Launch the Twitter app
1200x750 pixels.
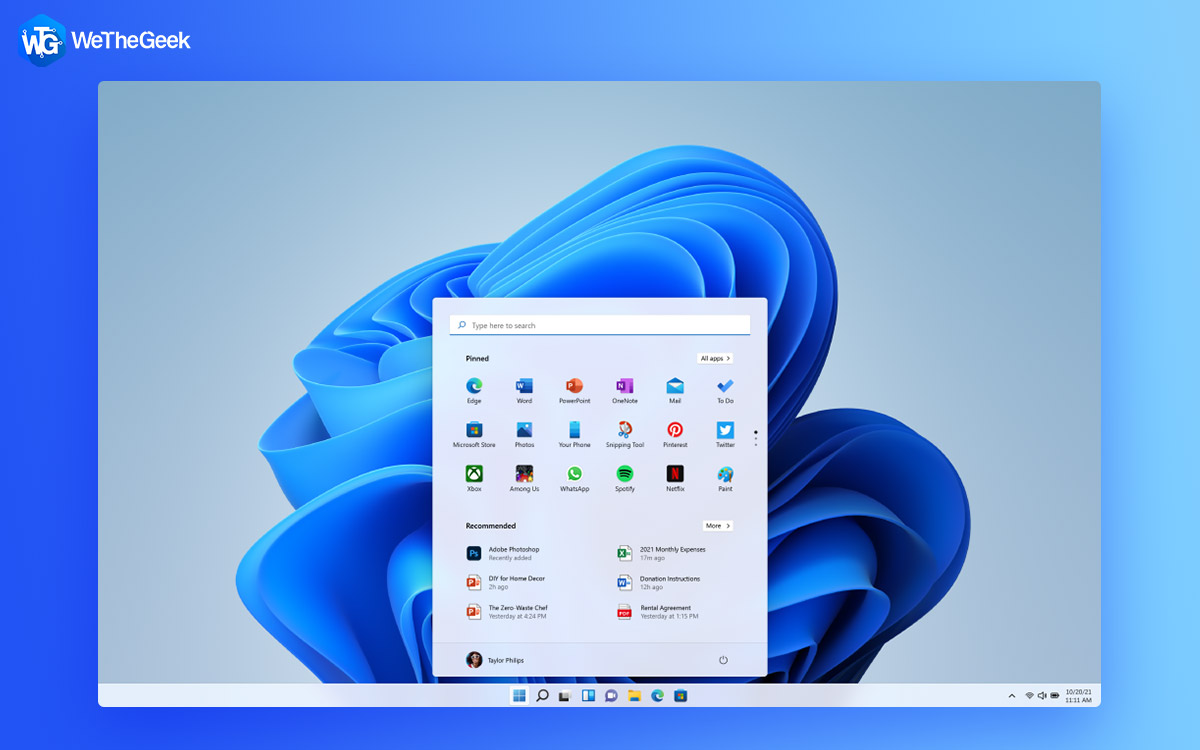[x=725, y=434]
